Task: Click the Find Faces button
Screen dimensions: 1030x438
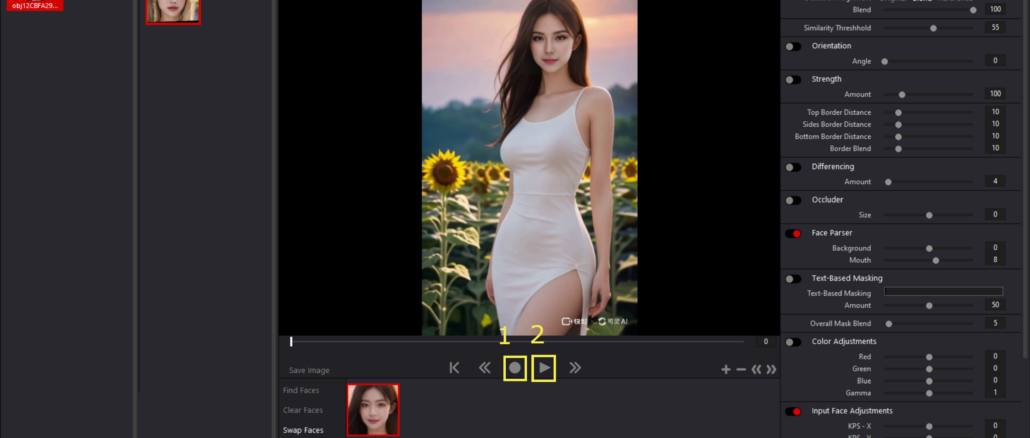Action: 302,390
